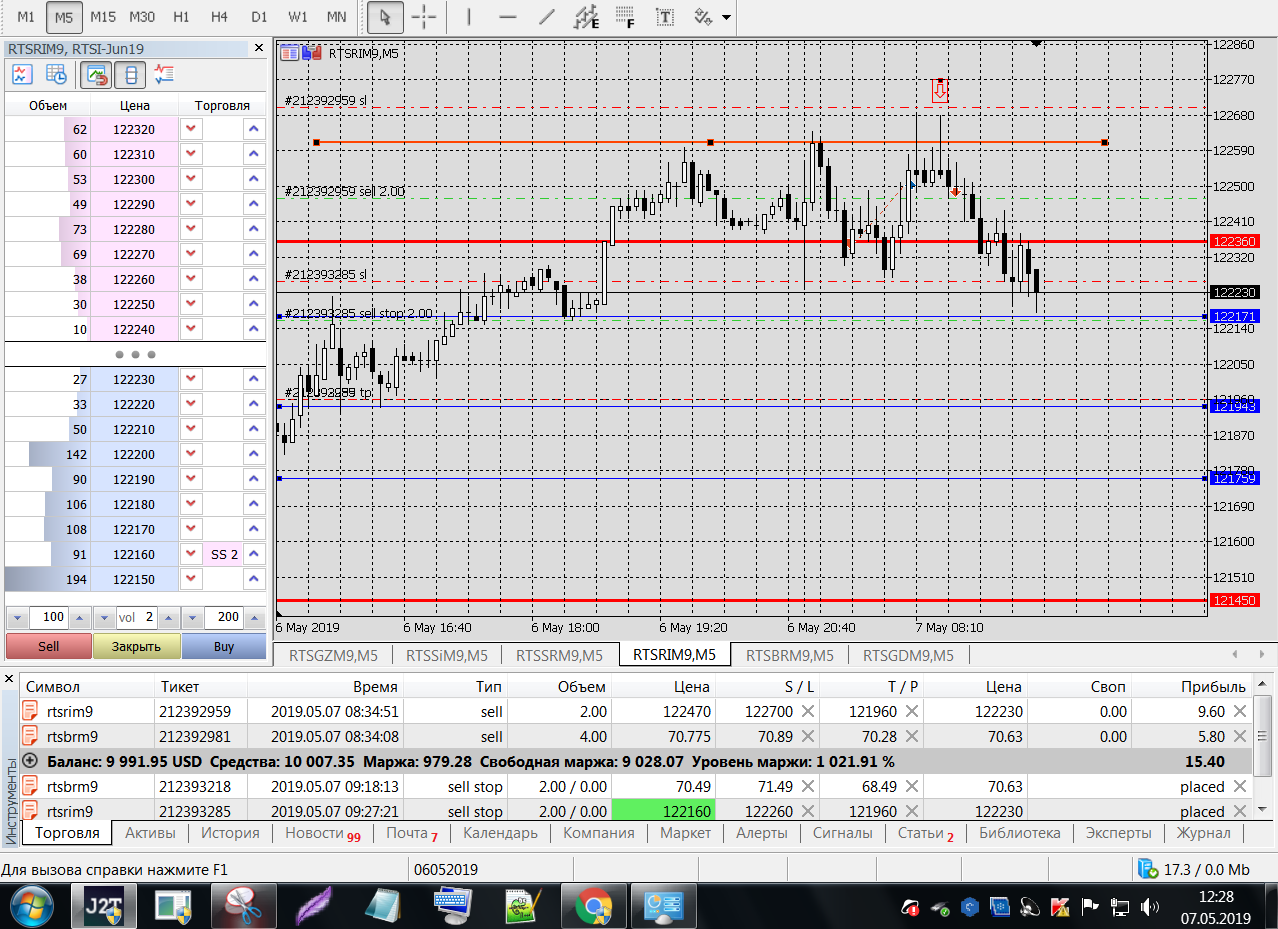The width and height of the screenshot is (1278, 929).
Task: Switch chart timeframe to M15
Action: pos(103,17)
